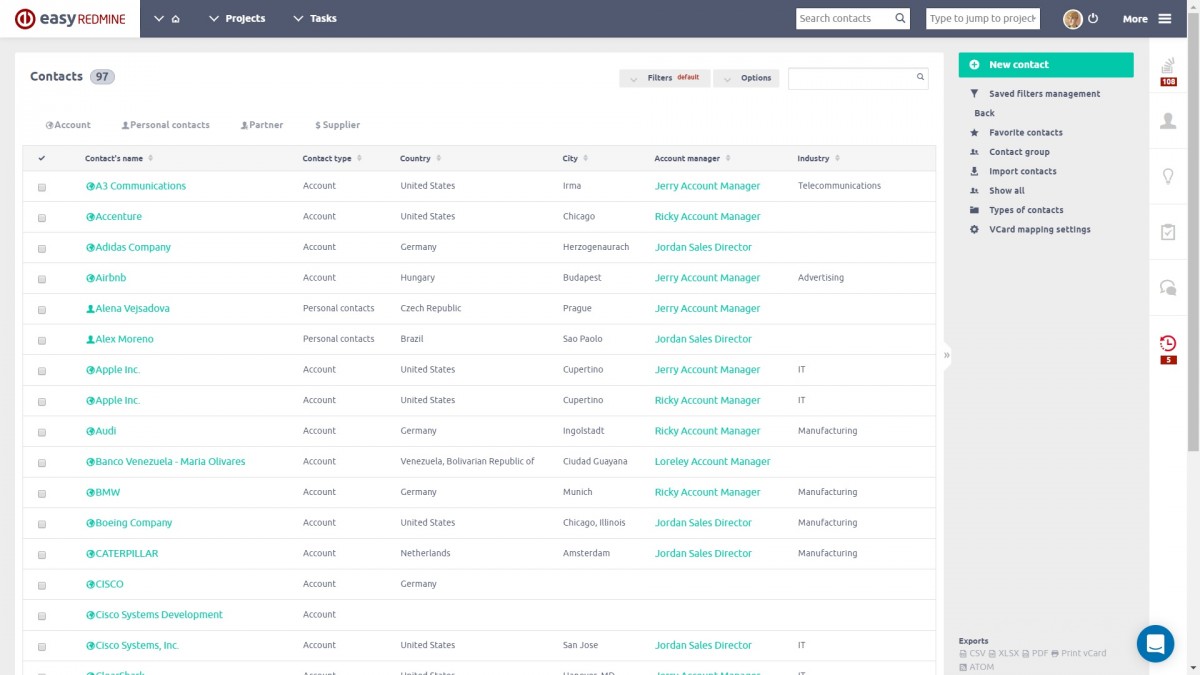Check the Adidas Company row checkbox
1200x675 pixels.
42,248
